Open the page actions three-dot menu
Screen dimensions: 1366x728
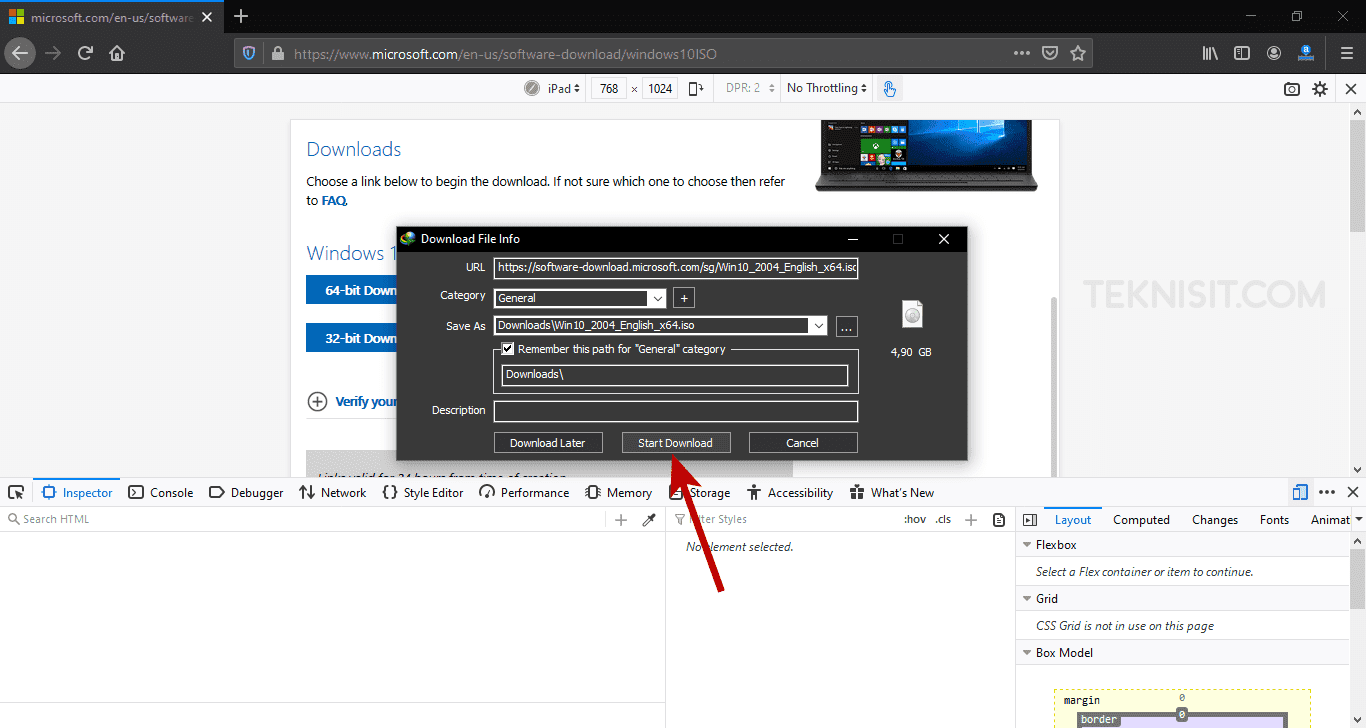coord(1021,54)
